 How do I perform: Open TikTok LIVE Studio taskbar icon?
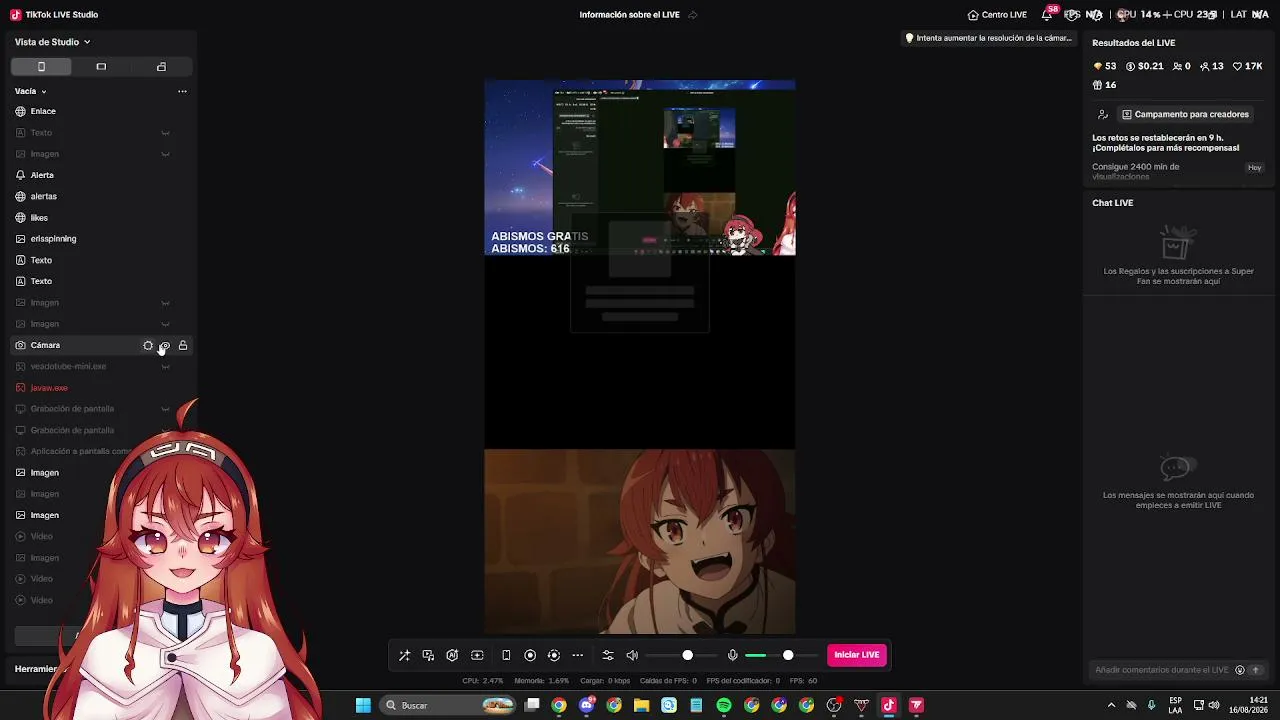(x=888, y=705)
